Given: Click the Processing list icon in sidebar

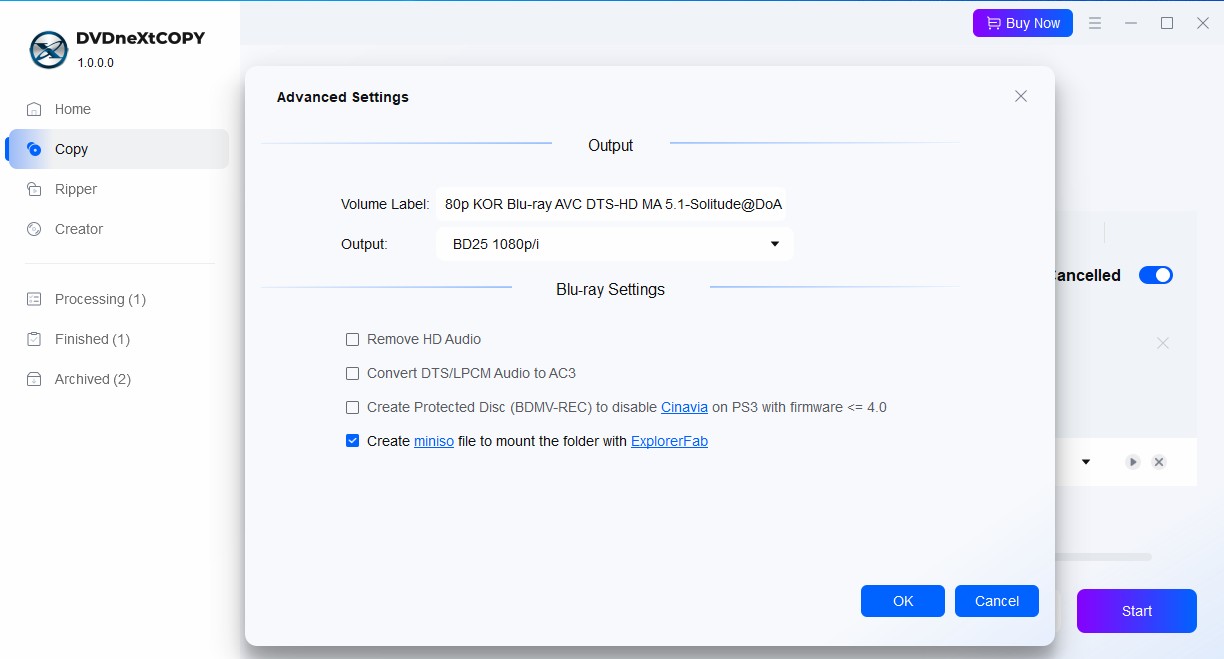Looking at the screenshot, I should pyautogui.click(x=35, y=299).
